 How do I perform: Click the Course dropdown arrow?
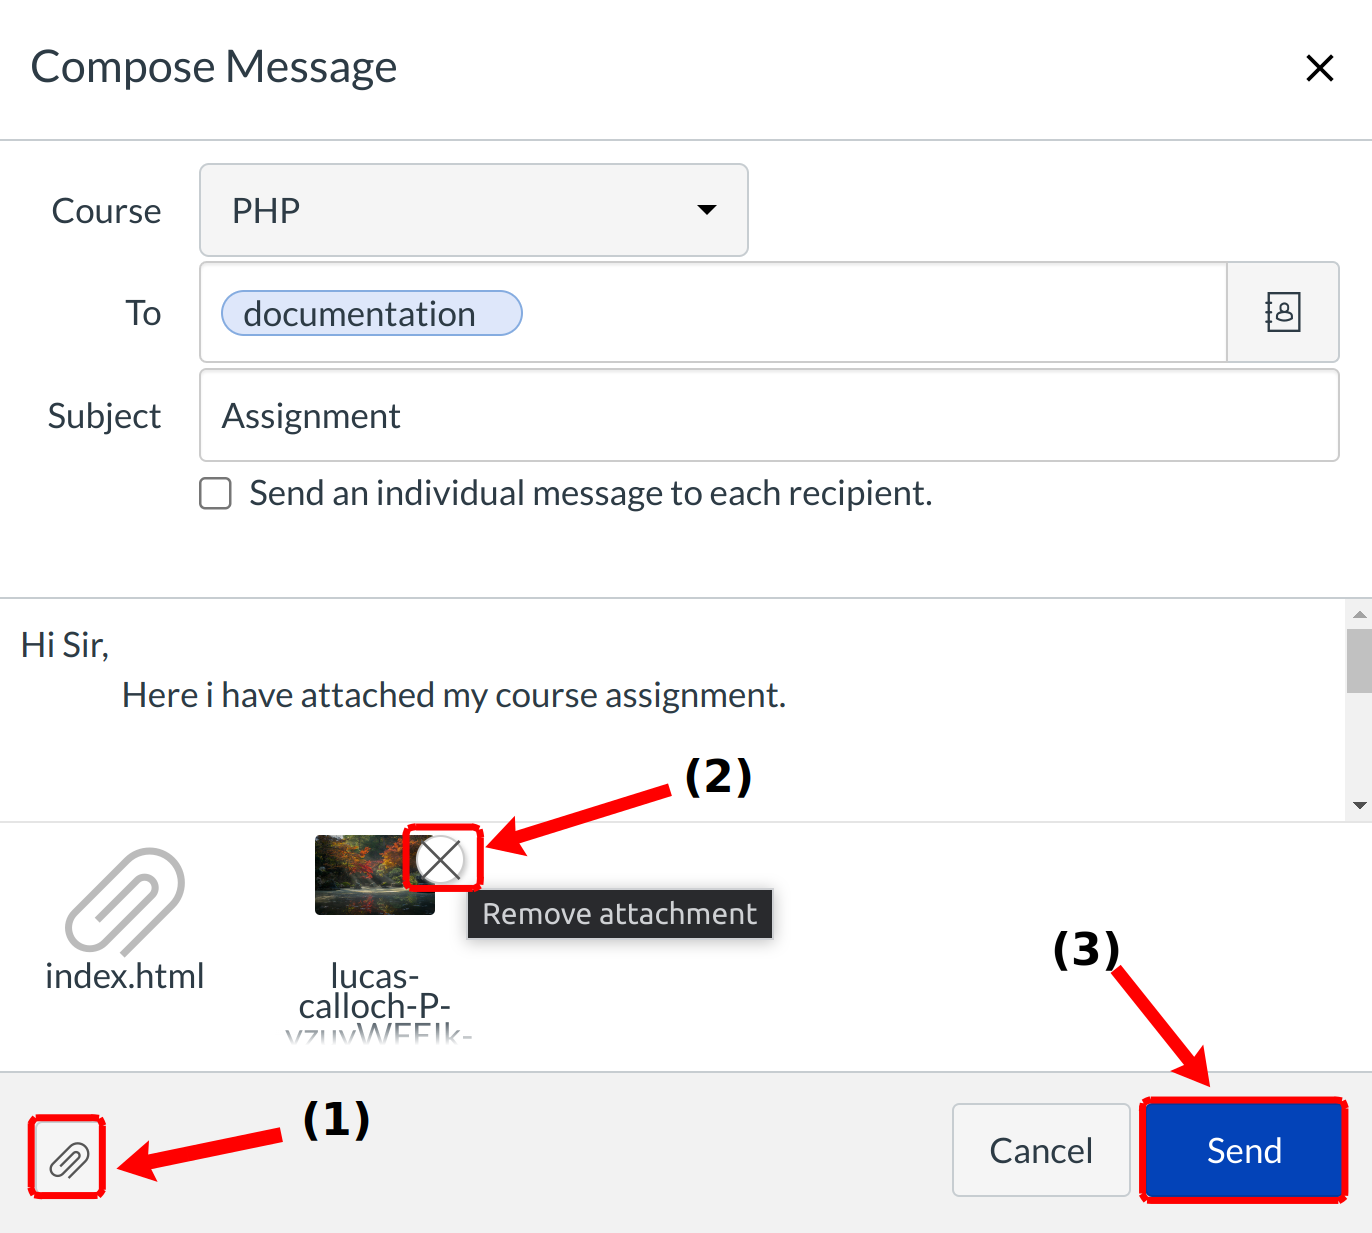coord(707,210)
